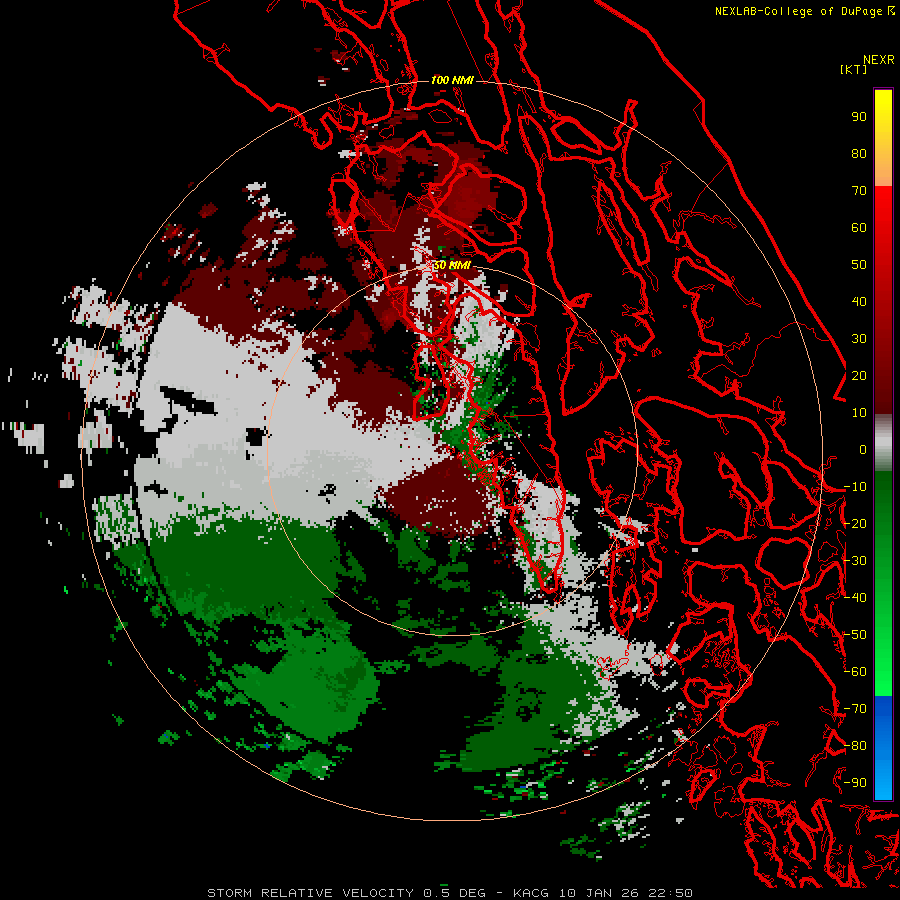Viewport: 900px width, 900px height.
Task: Click the 50 value on velocity scale
Action: tap(859, 265)
